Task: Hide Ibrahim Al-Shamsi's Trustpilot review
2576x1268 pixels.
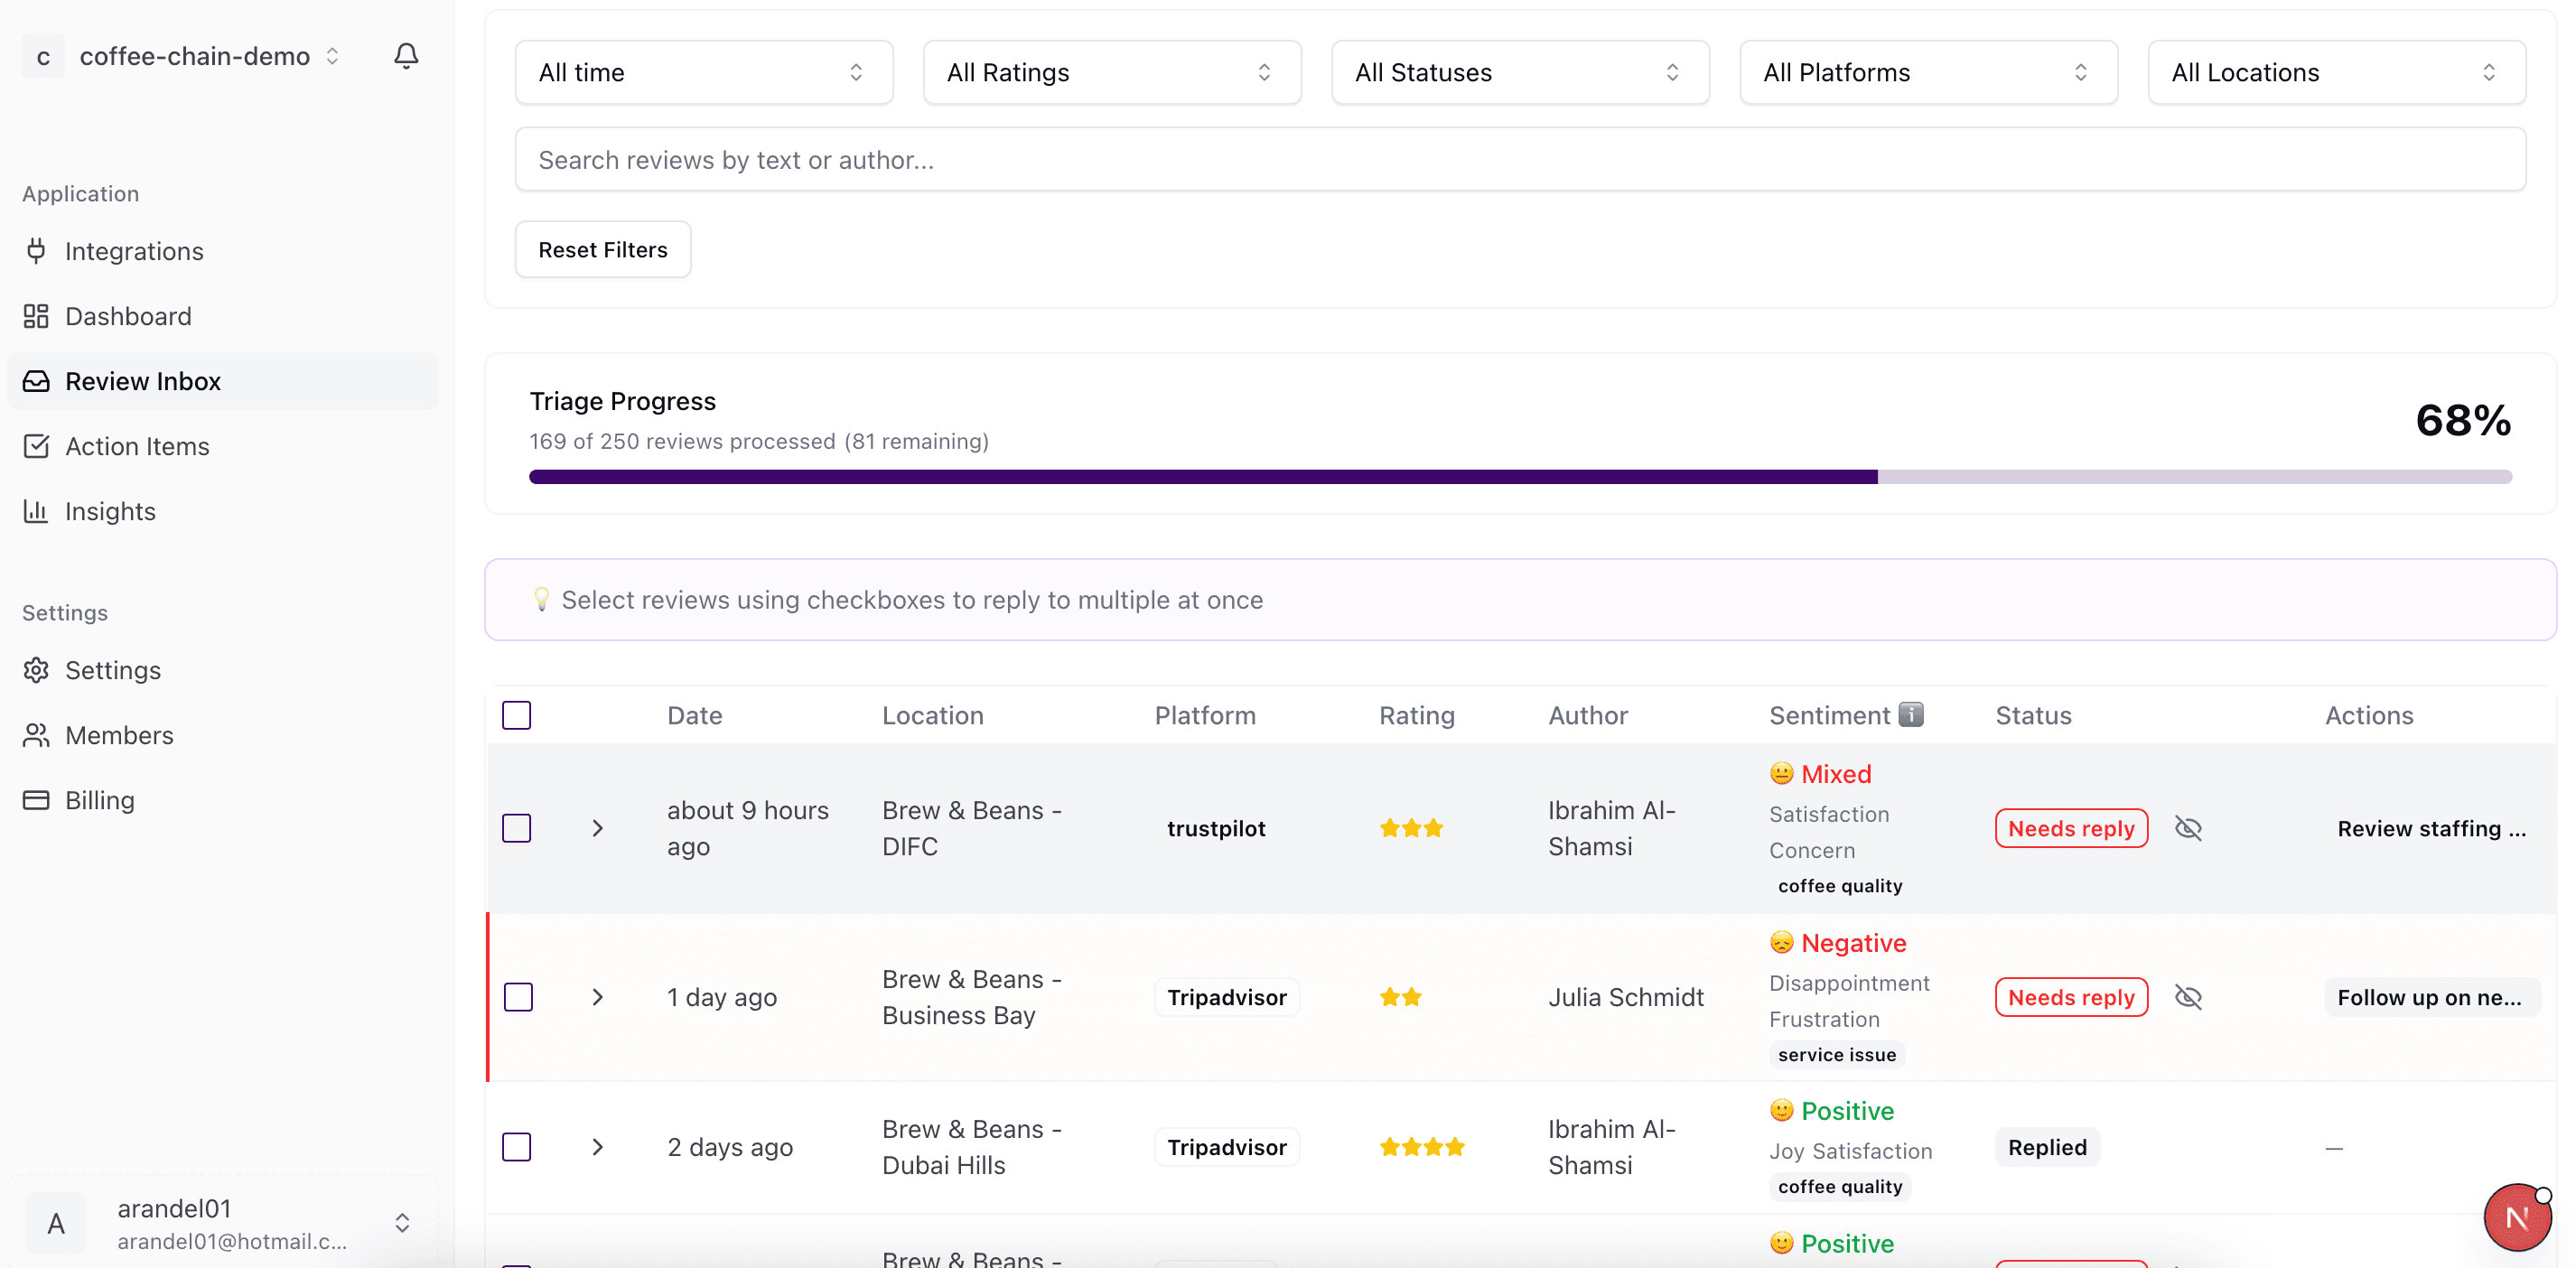Action: 2189,828
